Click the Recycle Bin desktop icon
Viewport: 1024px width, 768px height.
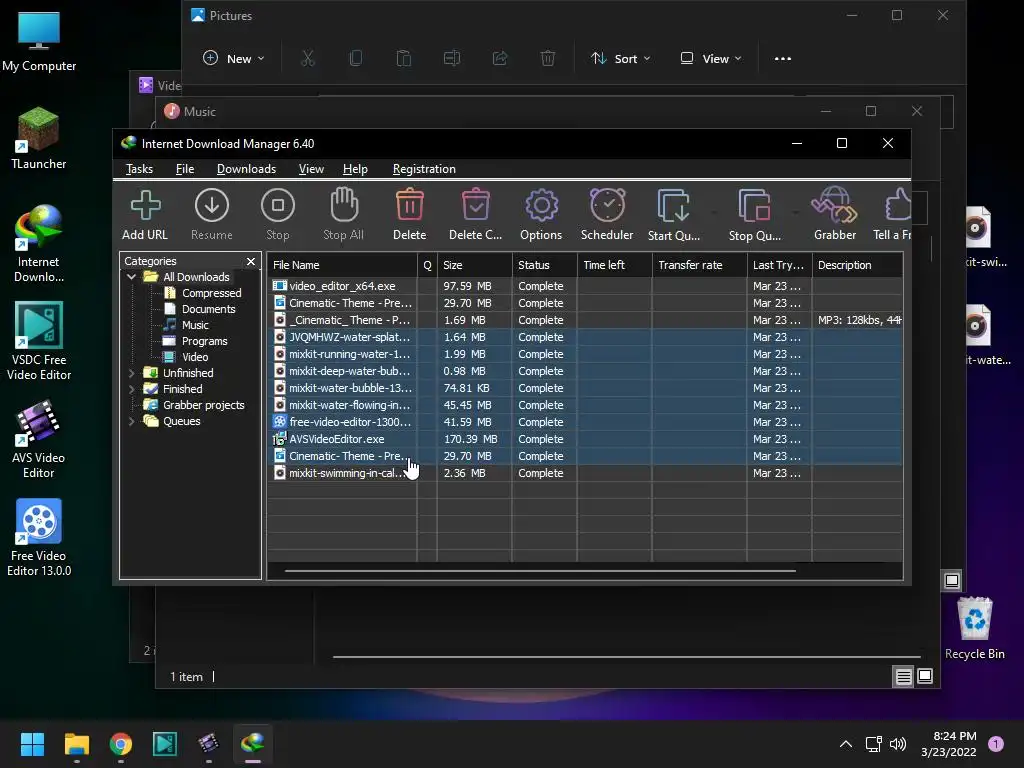(x=974, y=628)
